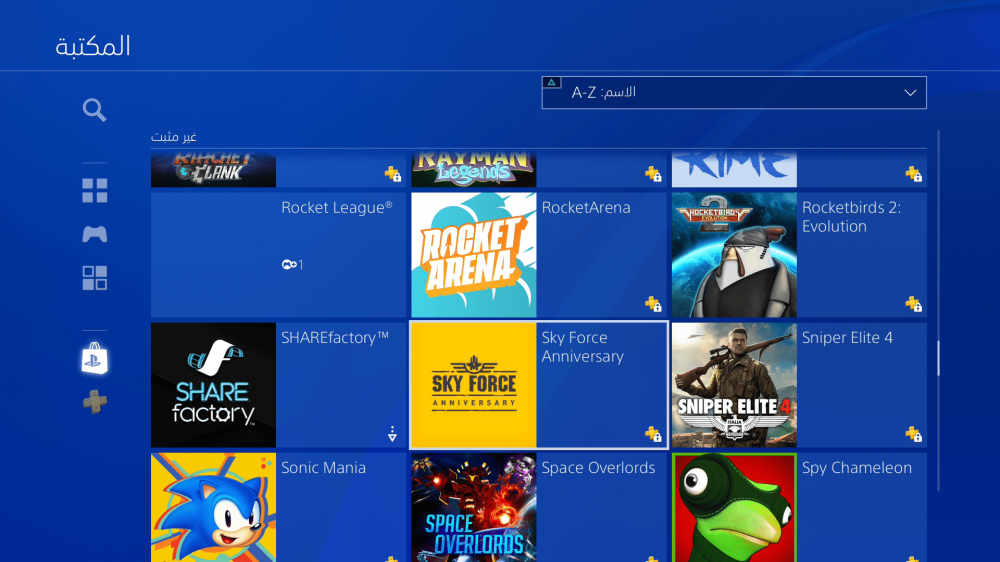Open RiME cover thumbnail
This screenshot has width=1000, height=562.
(x=734, y=170)
